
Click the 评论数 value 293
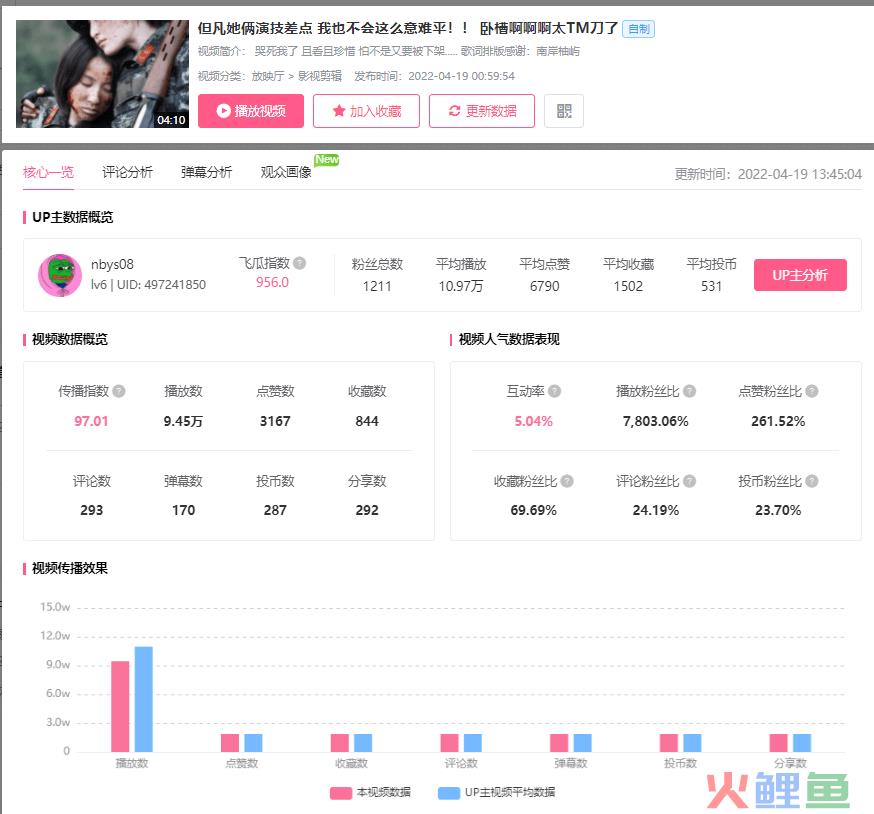(91, 510)
